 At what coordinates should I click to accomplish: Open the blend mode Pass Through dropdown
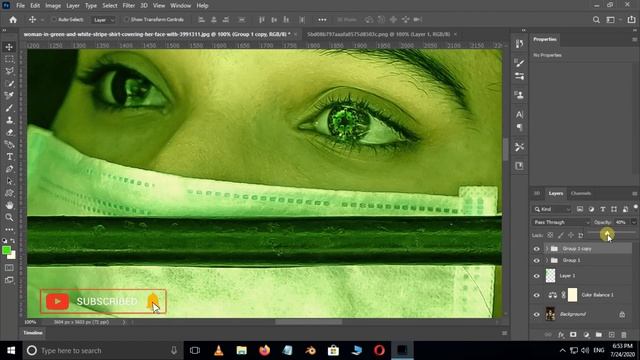point(561,222)
